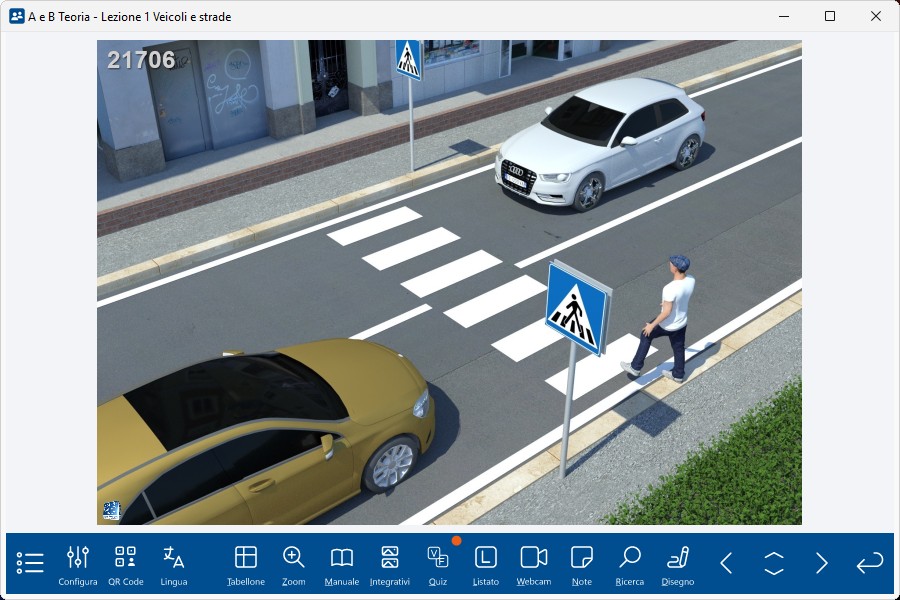Open the Tabellone board

[246, 565]
